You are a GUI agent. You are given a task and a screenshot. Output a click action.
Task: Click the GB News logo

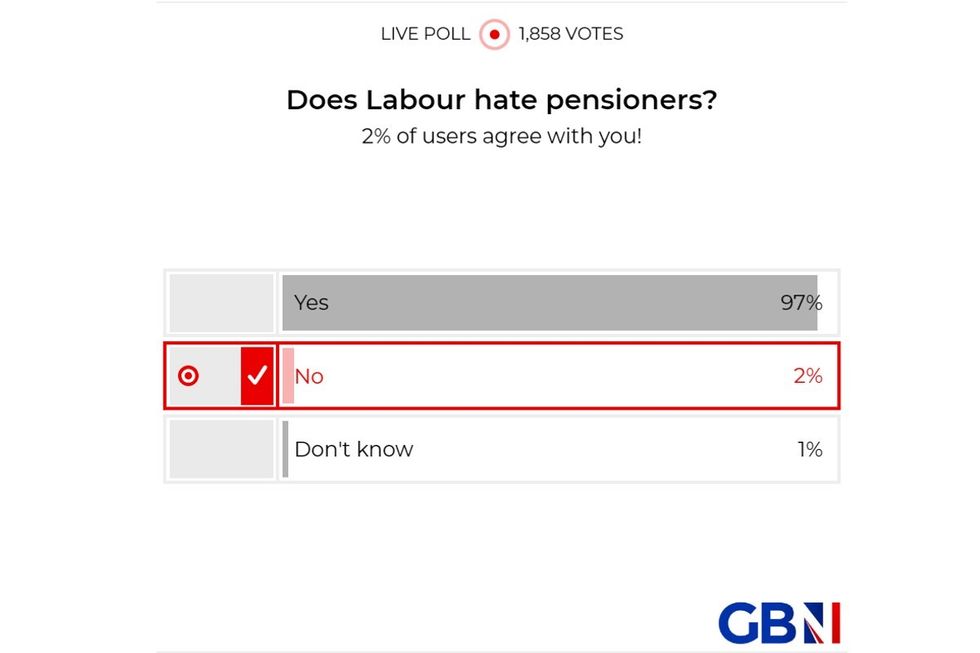[x=780, y=622]
